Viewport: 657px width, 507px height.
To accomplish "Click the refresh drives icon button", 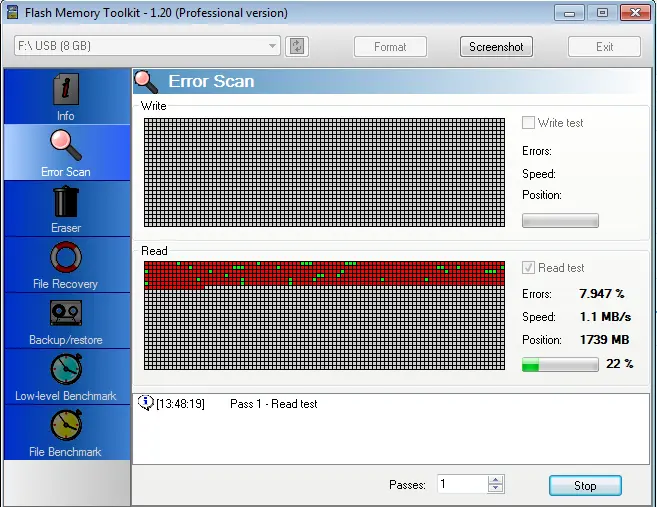I will pyautogui.click(x=297, y=46).
